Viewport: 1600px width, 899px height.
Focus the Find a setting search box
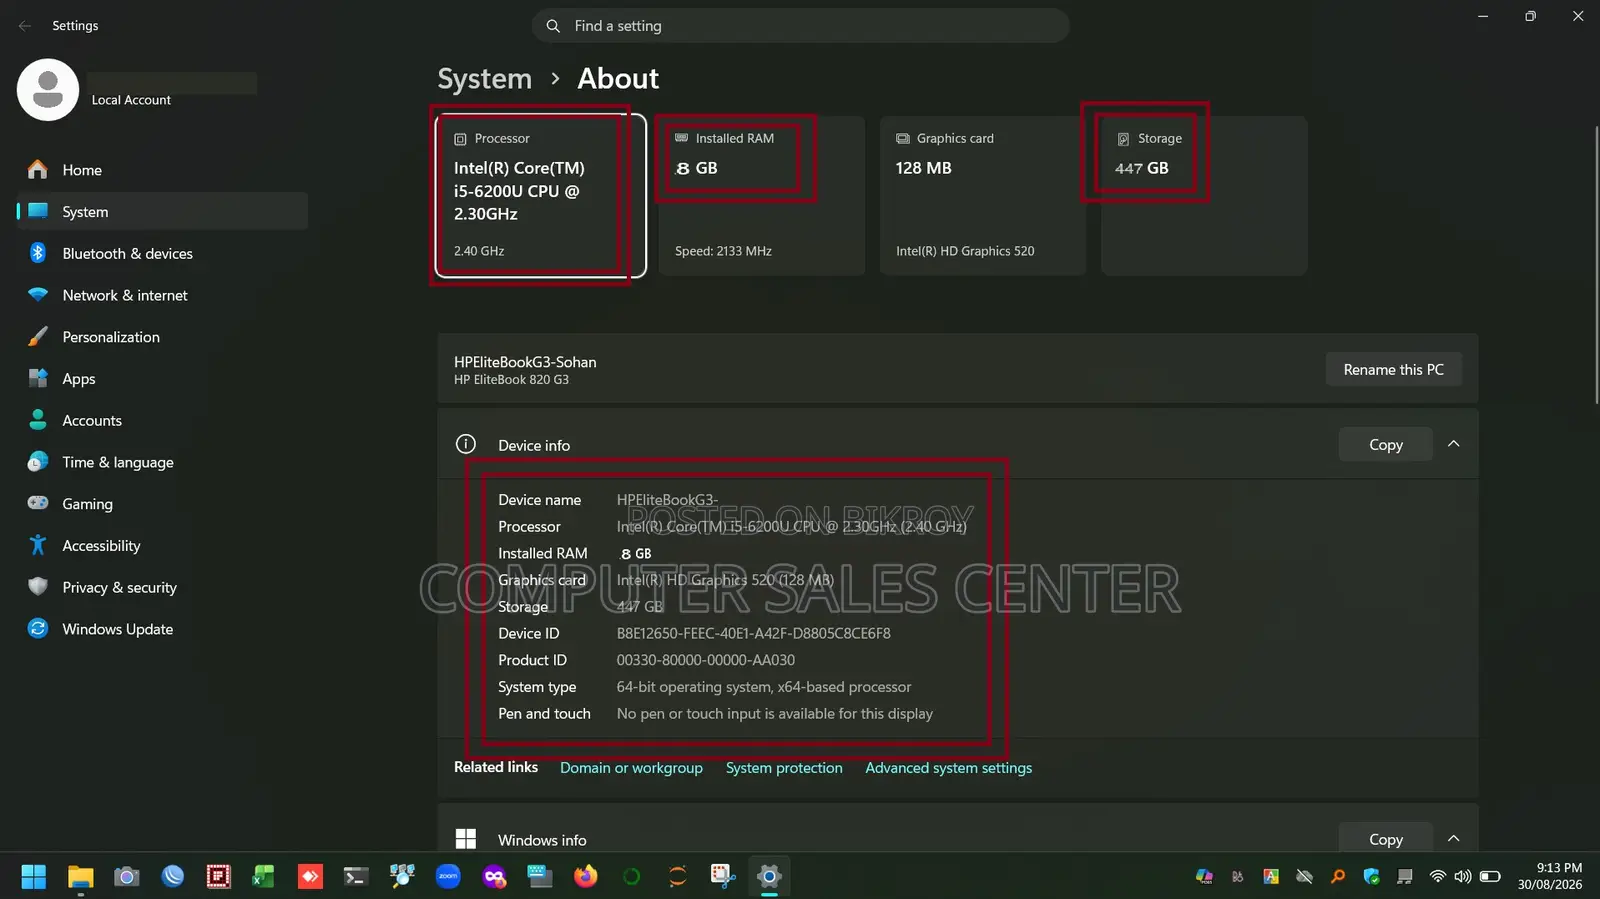click(x=801, y=26)
